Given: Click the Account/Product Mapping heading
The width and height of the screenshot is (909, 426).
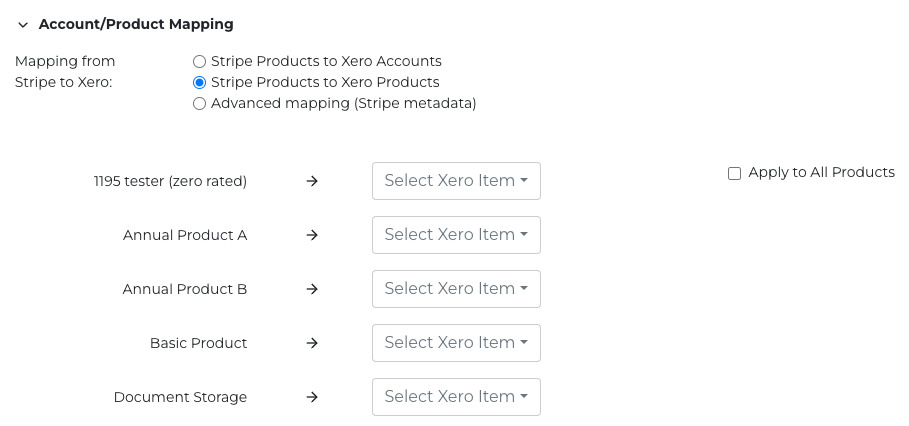Looking at the screenshot, I should [x=136, y=24].
